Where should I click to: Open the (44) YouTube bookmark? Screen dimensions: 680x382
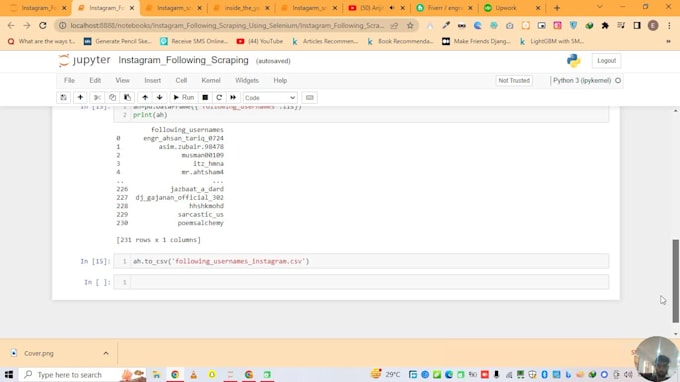click(x=260, y=41)
